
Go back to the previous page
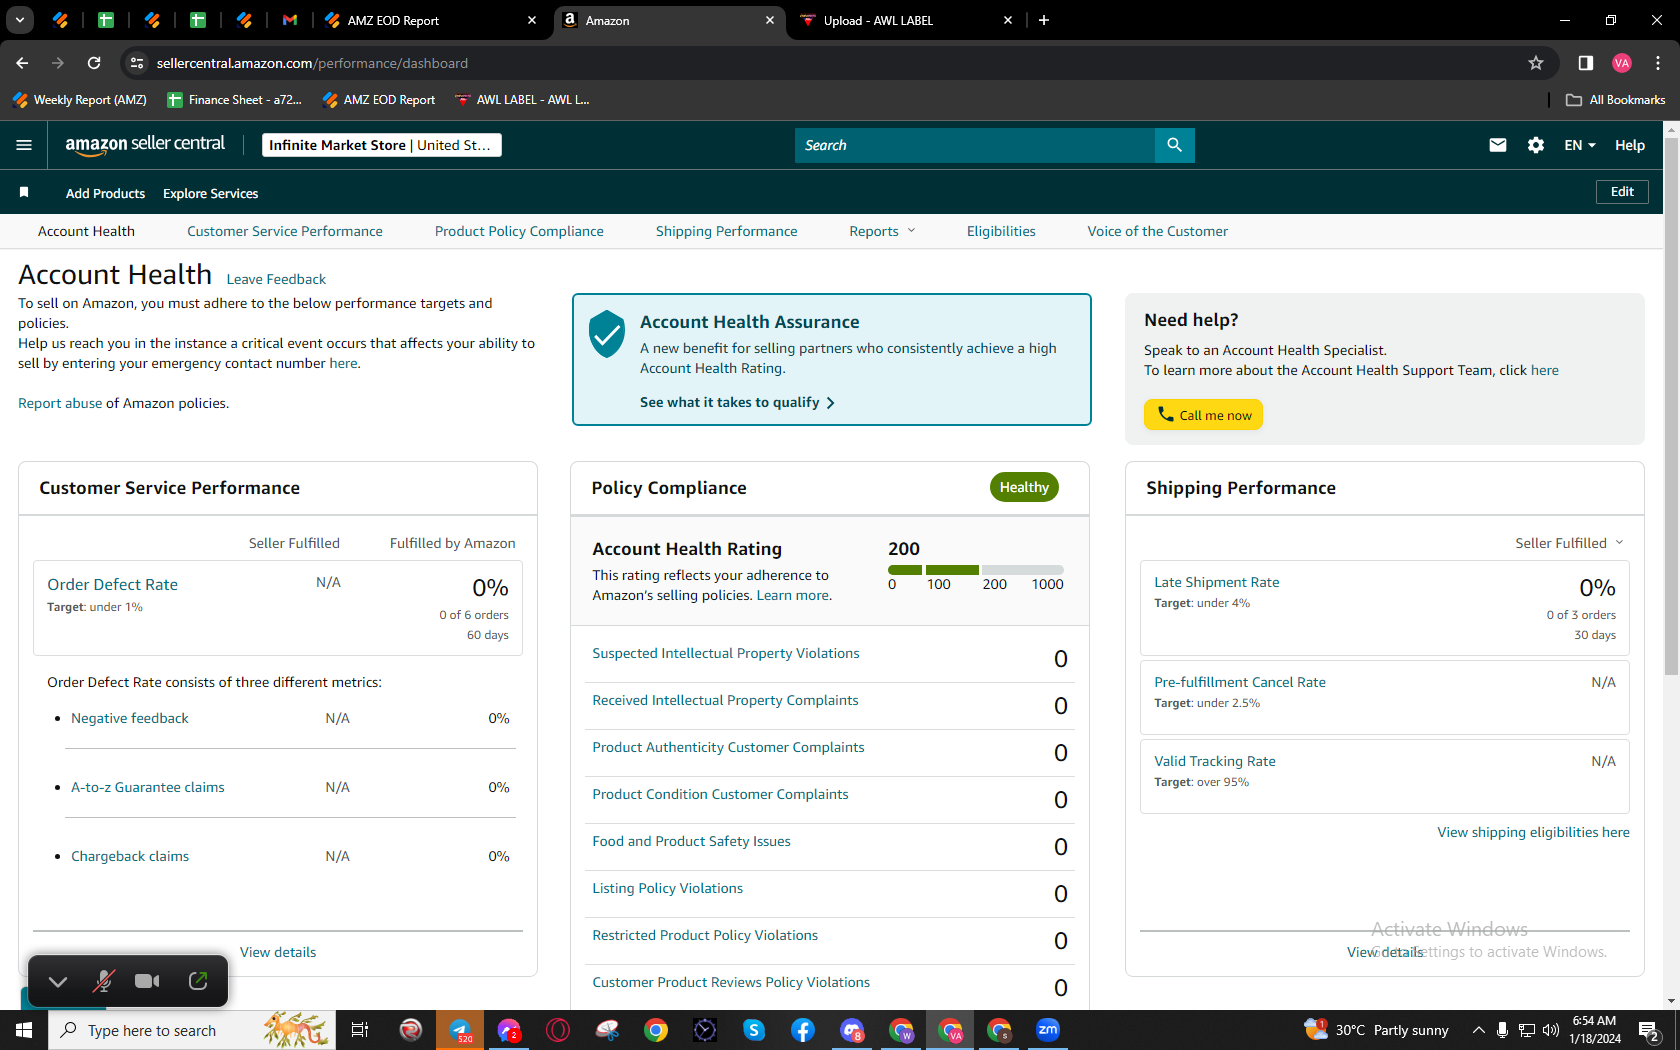click(22, 63)
